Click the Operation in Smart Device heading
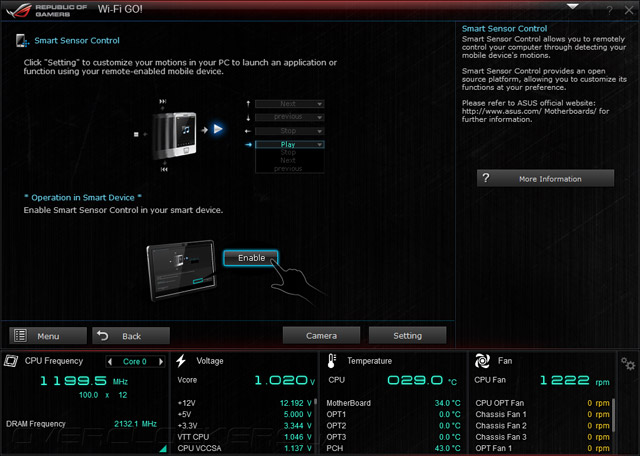Viewport: 640px width, 456px height. pyautogui.click(x=83, y=198)
